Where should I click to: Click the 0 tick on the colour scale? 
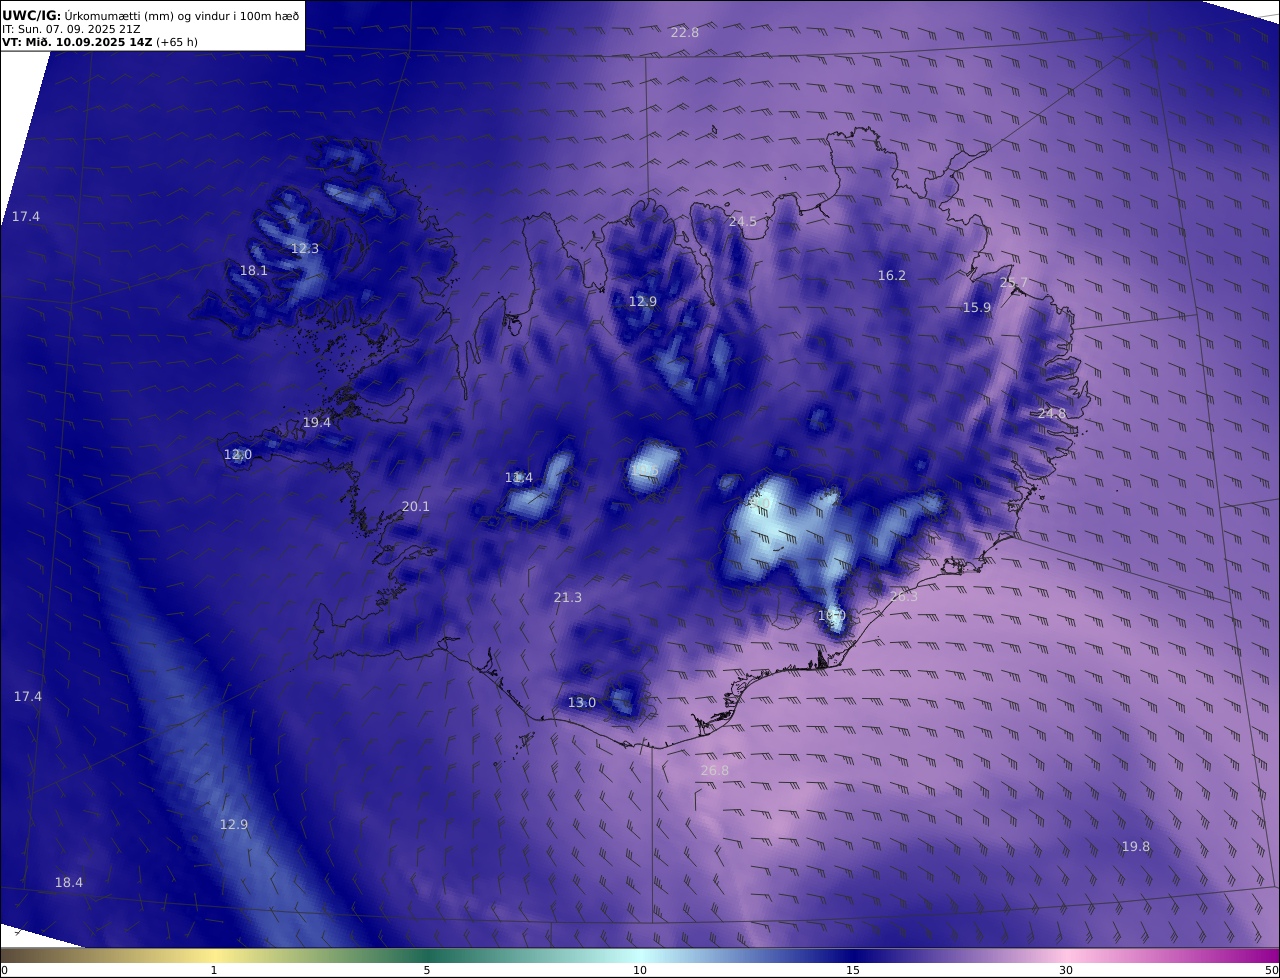click(3, 970)
